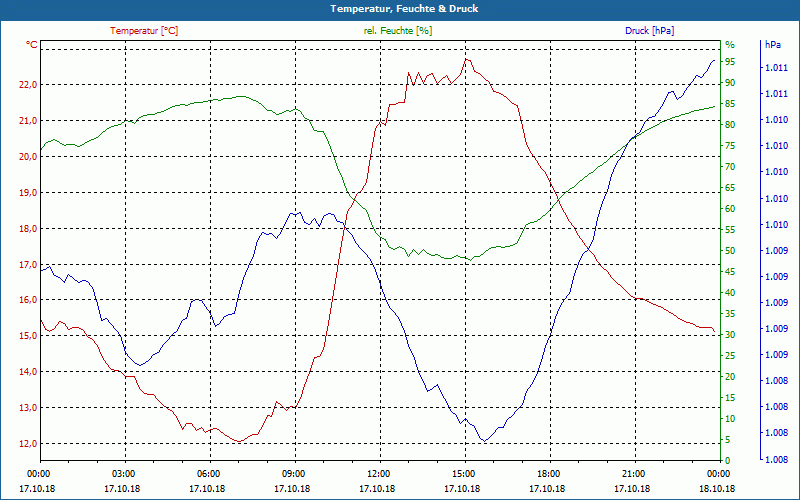Click the '21:00' time axis label
This screenshot has width=800, height=500.
(x=633, y=474)
